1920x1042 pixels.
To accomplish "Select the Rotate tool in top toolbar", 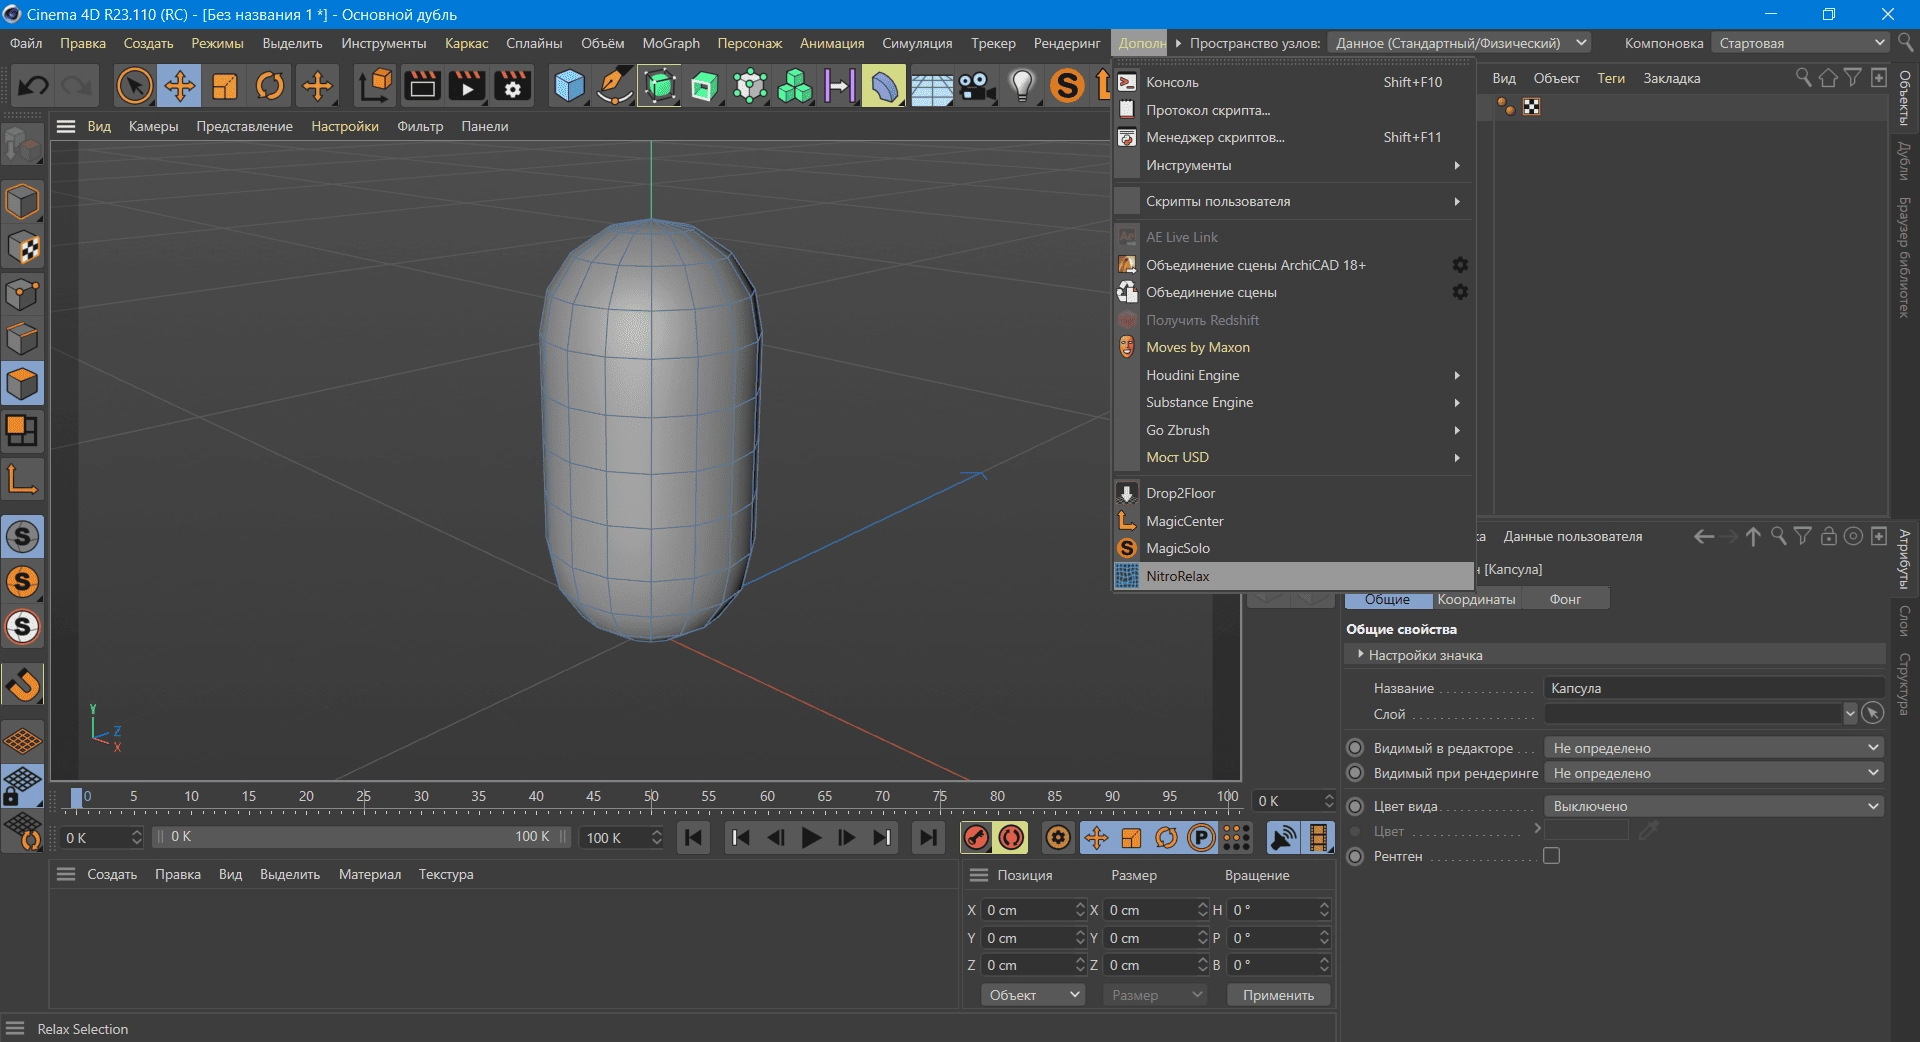I will (x=270, y=86).
